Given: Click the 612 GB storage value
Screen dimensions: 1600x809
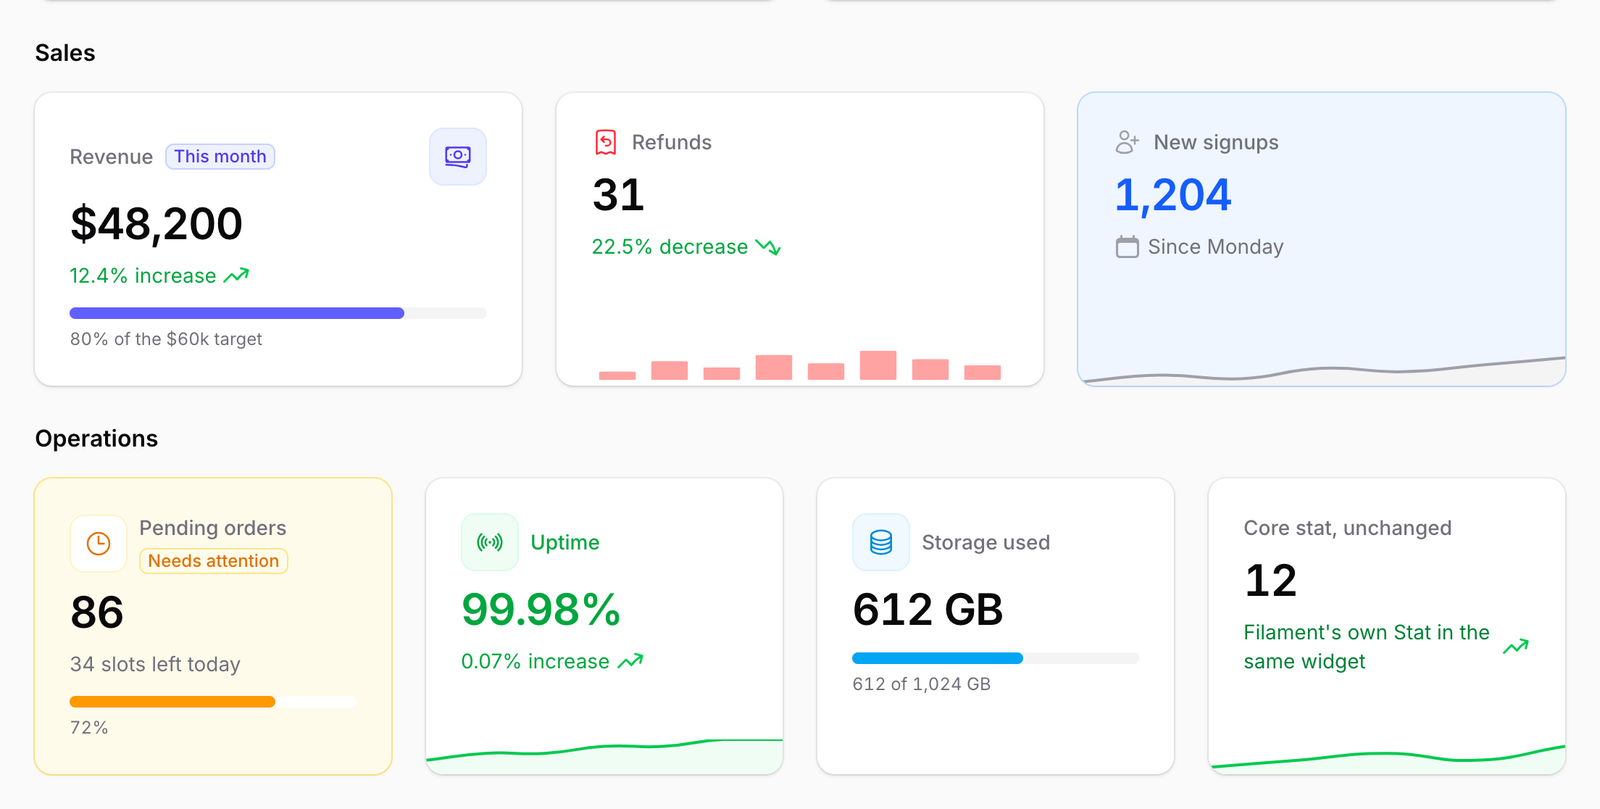Looking at the screenshot, I should [x=928, y=610].
